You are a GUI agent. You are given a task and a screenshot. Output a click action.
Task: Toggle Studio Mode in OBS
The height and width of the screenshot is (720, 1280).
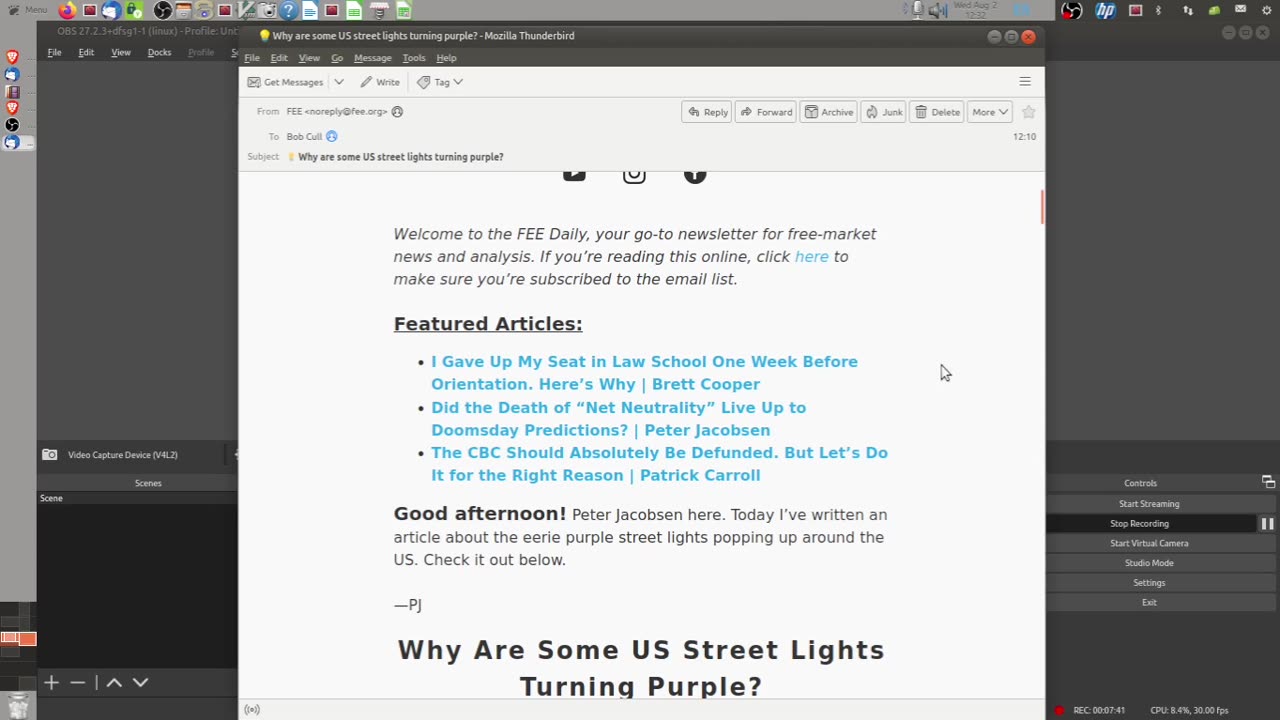1149,563
